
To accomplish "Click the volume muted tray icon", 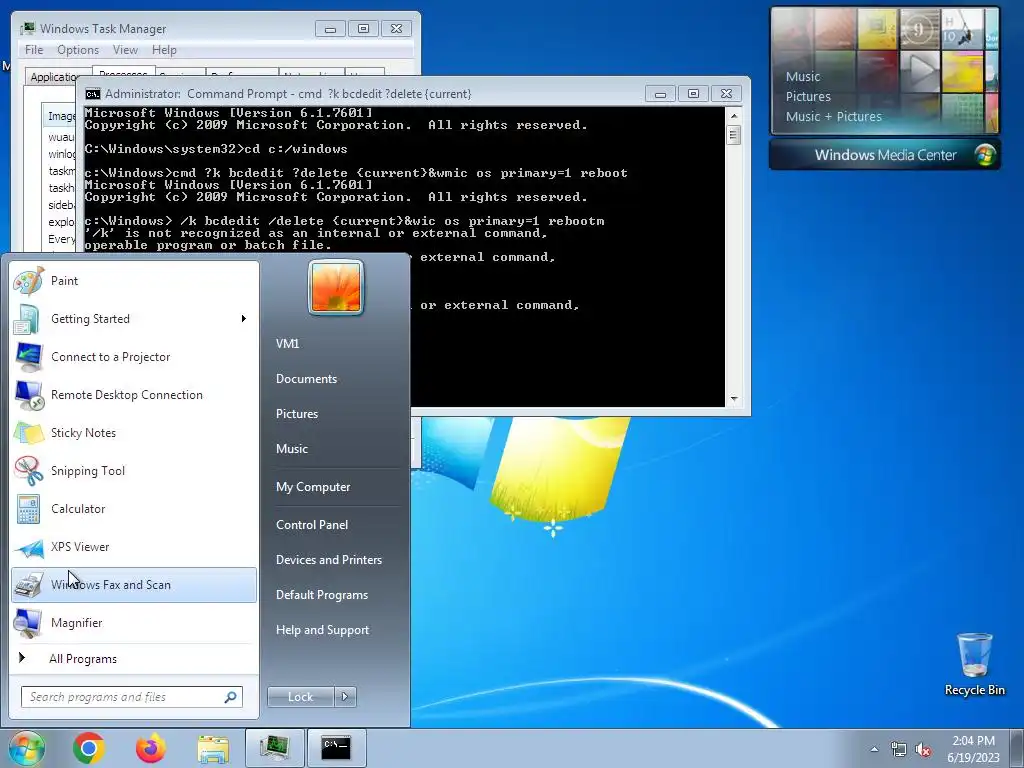I will (923, 750).
